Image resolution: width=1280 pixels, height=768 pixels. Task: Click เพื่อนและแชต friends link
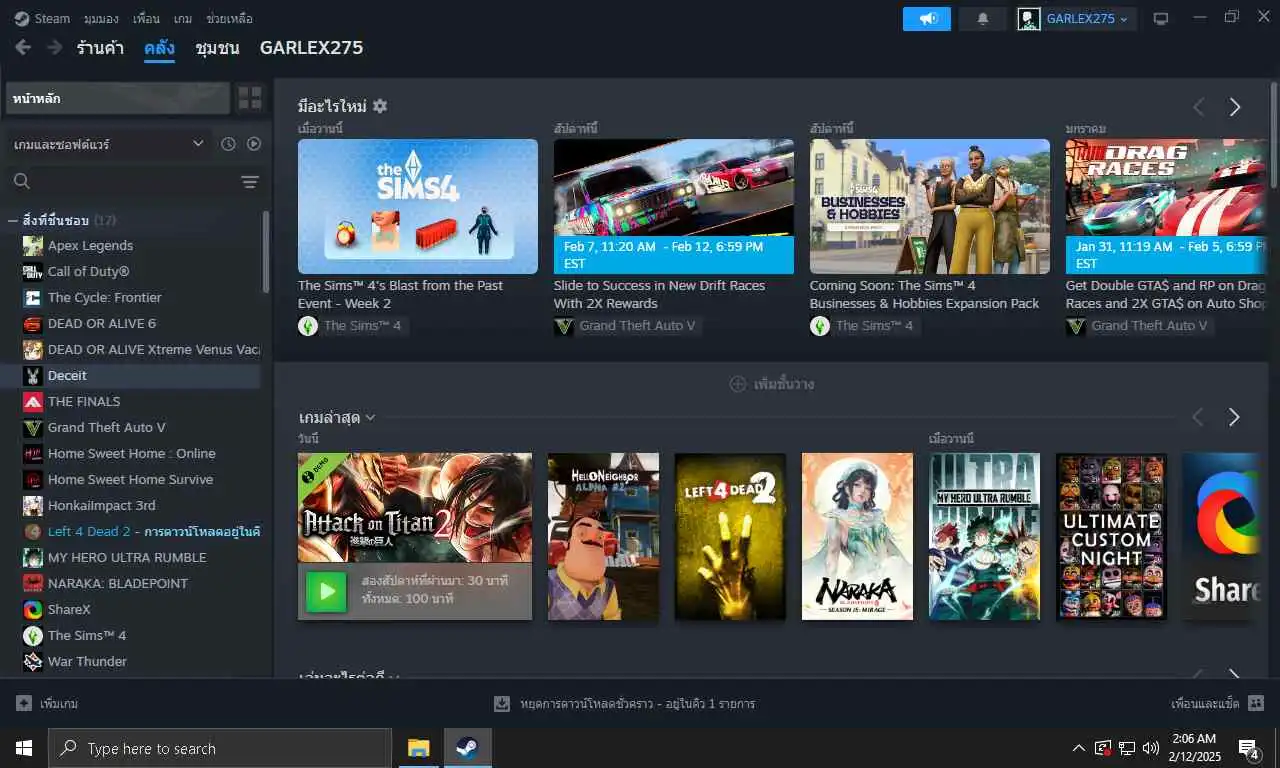tap(1205, 704)
